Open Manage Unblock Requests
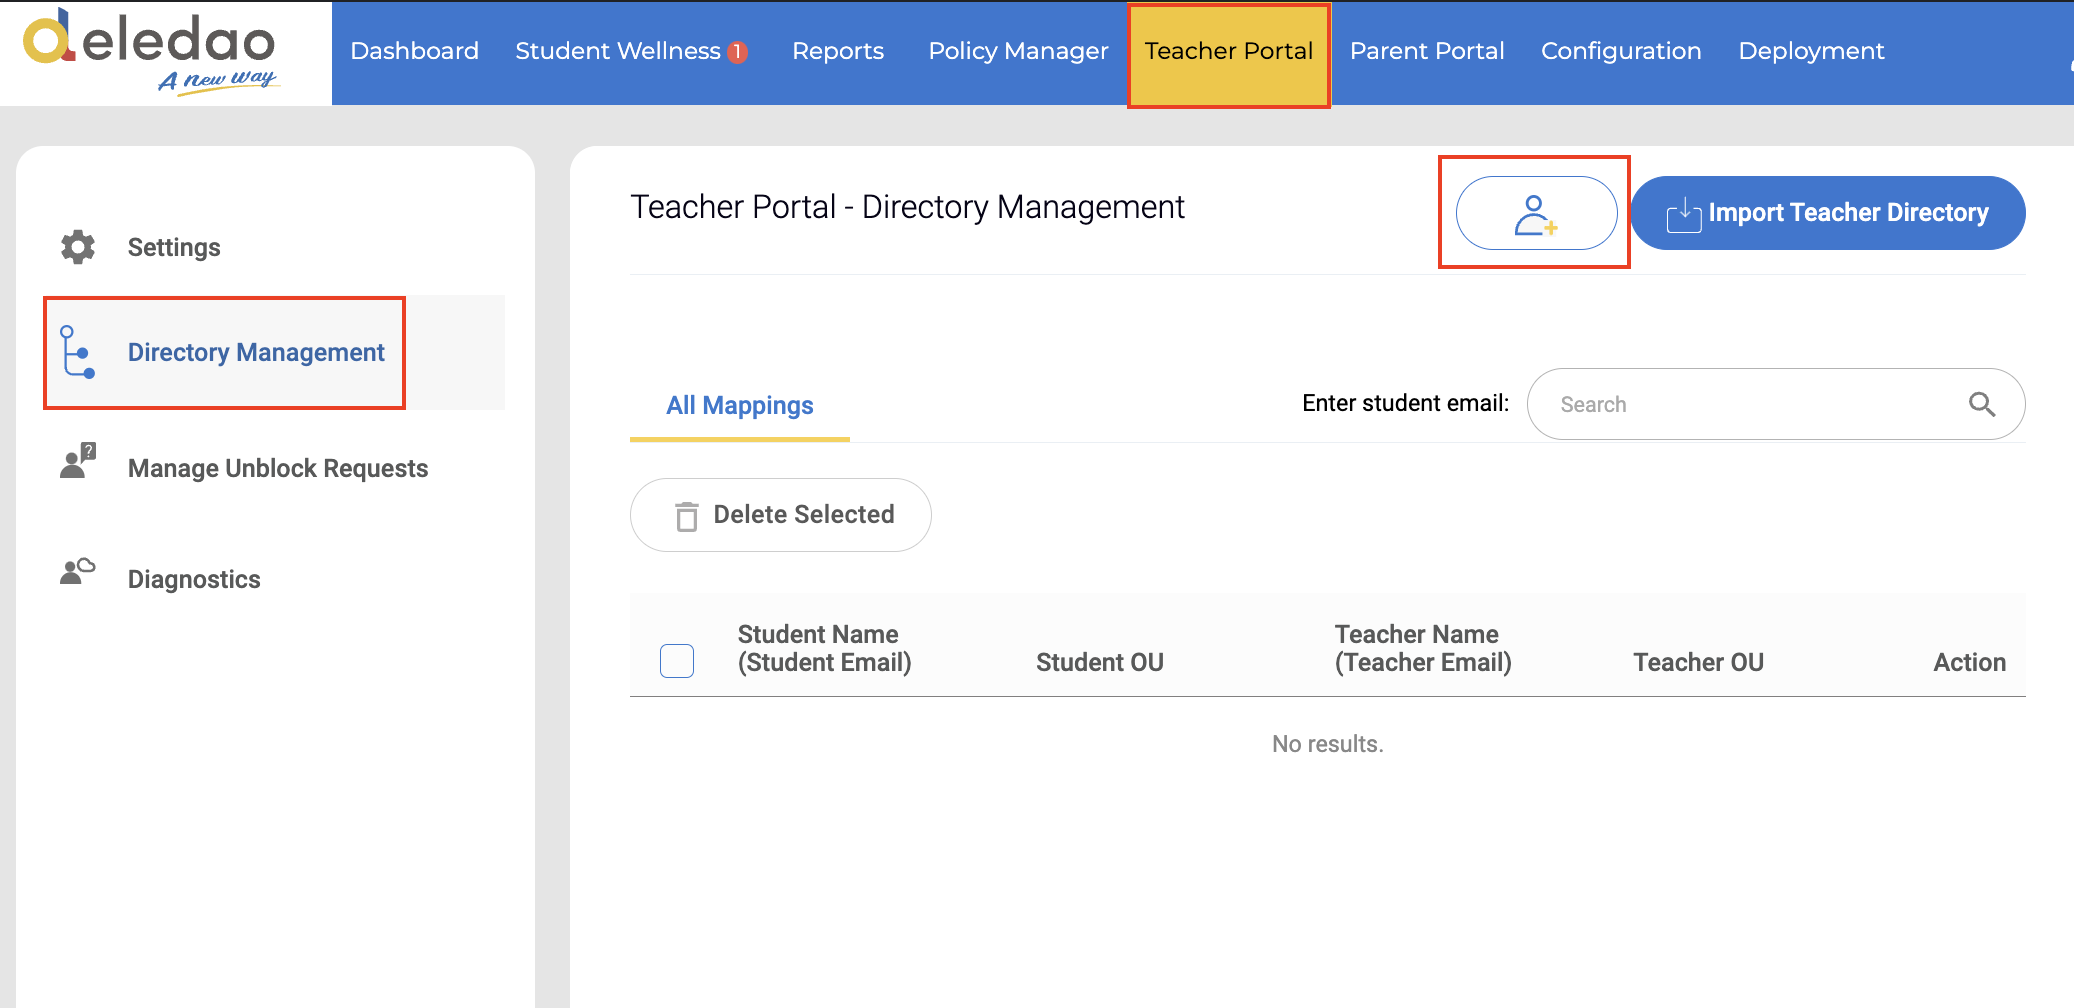Image resolution: width=2074 pixels, height=1008 pixels. click(278, 468)
